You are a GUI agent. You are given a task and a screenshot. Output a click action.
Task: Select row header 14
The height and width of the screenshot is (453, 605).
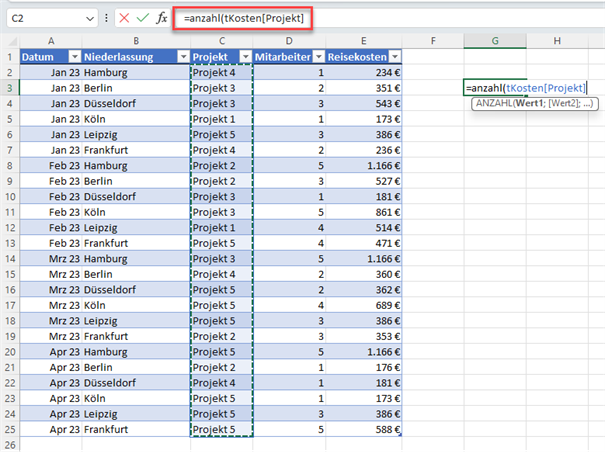[9, 258]
